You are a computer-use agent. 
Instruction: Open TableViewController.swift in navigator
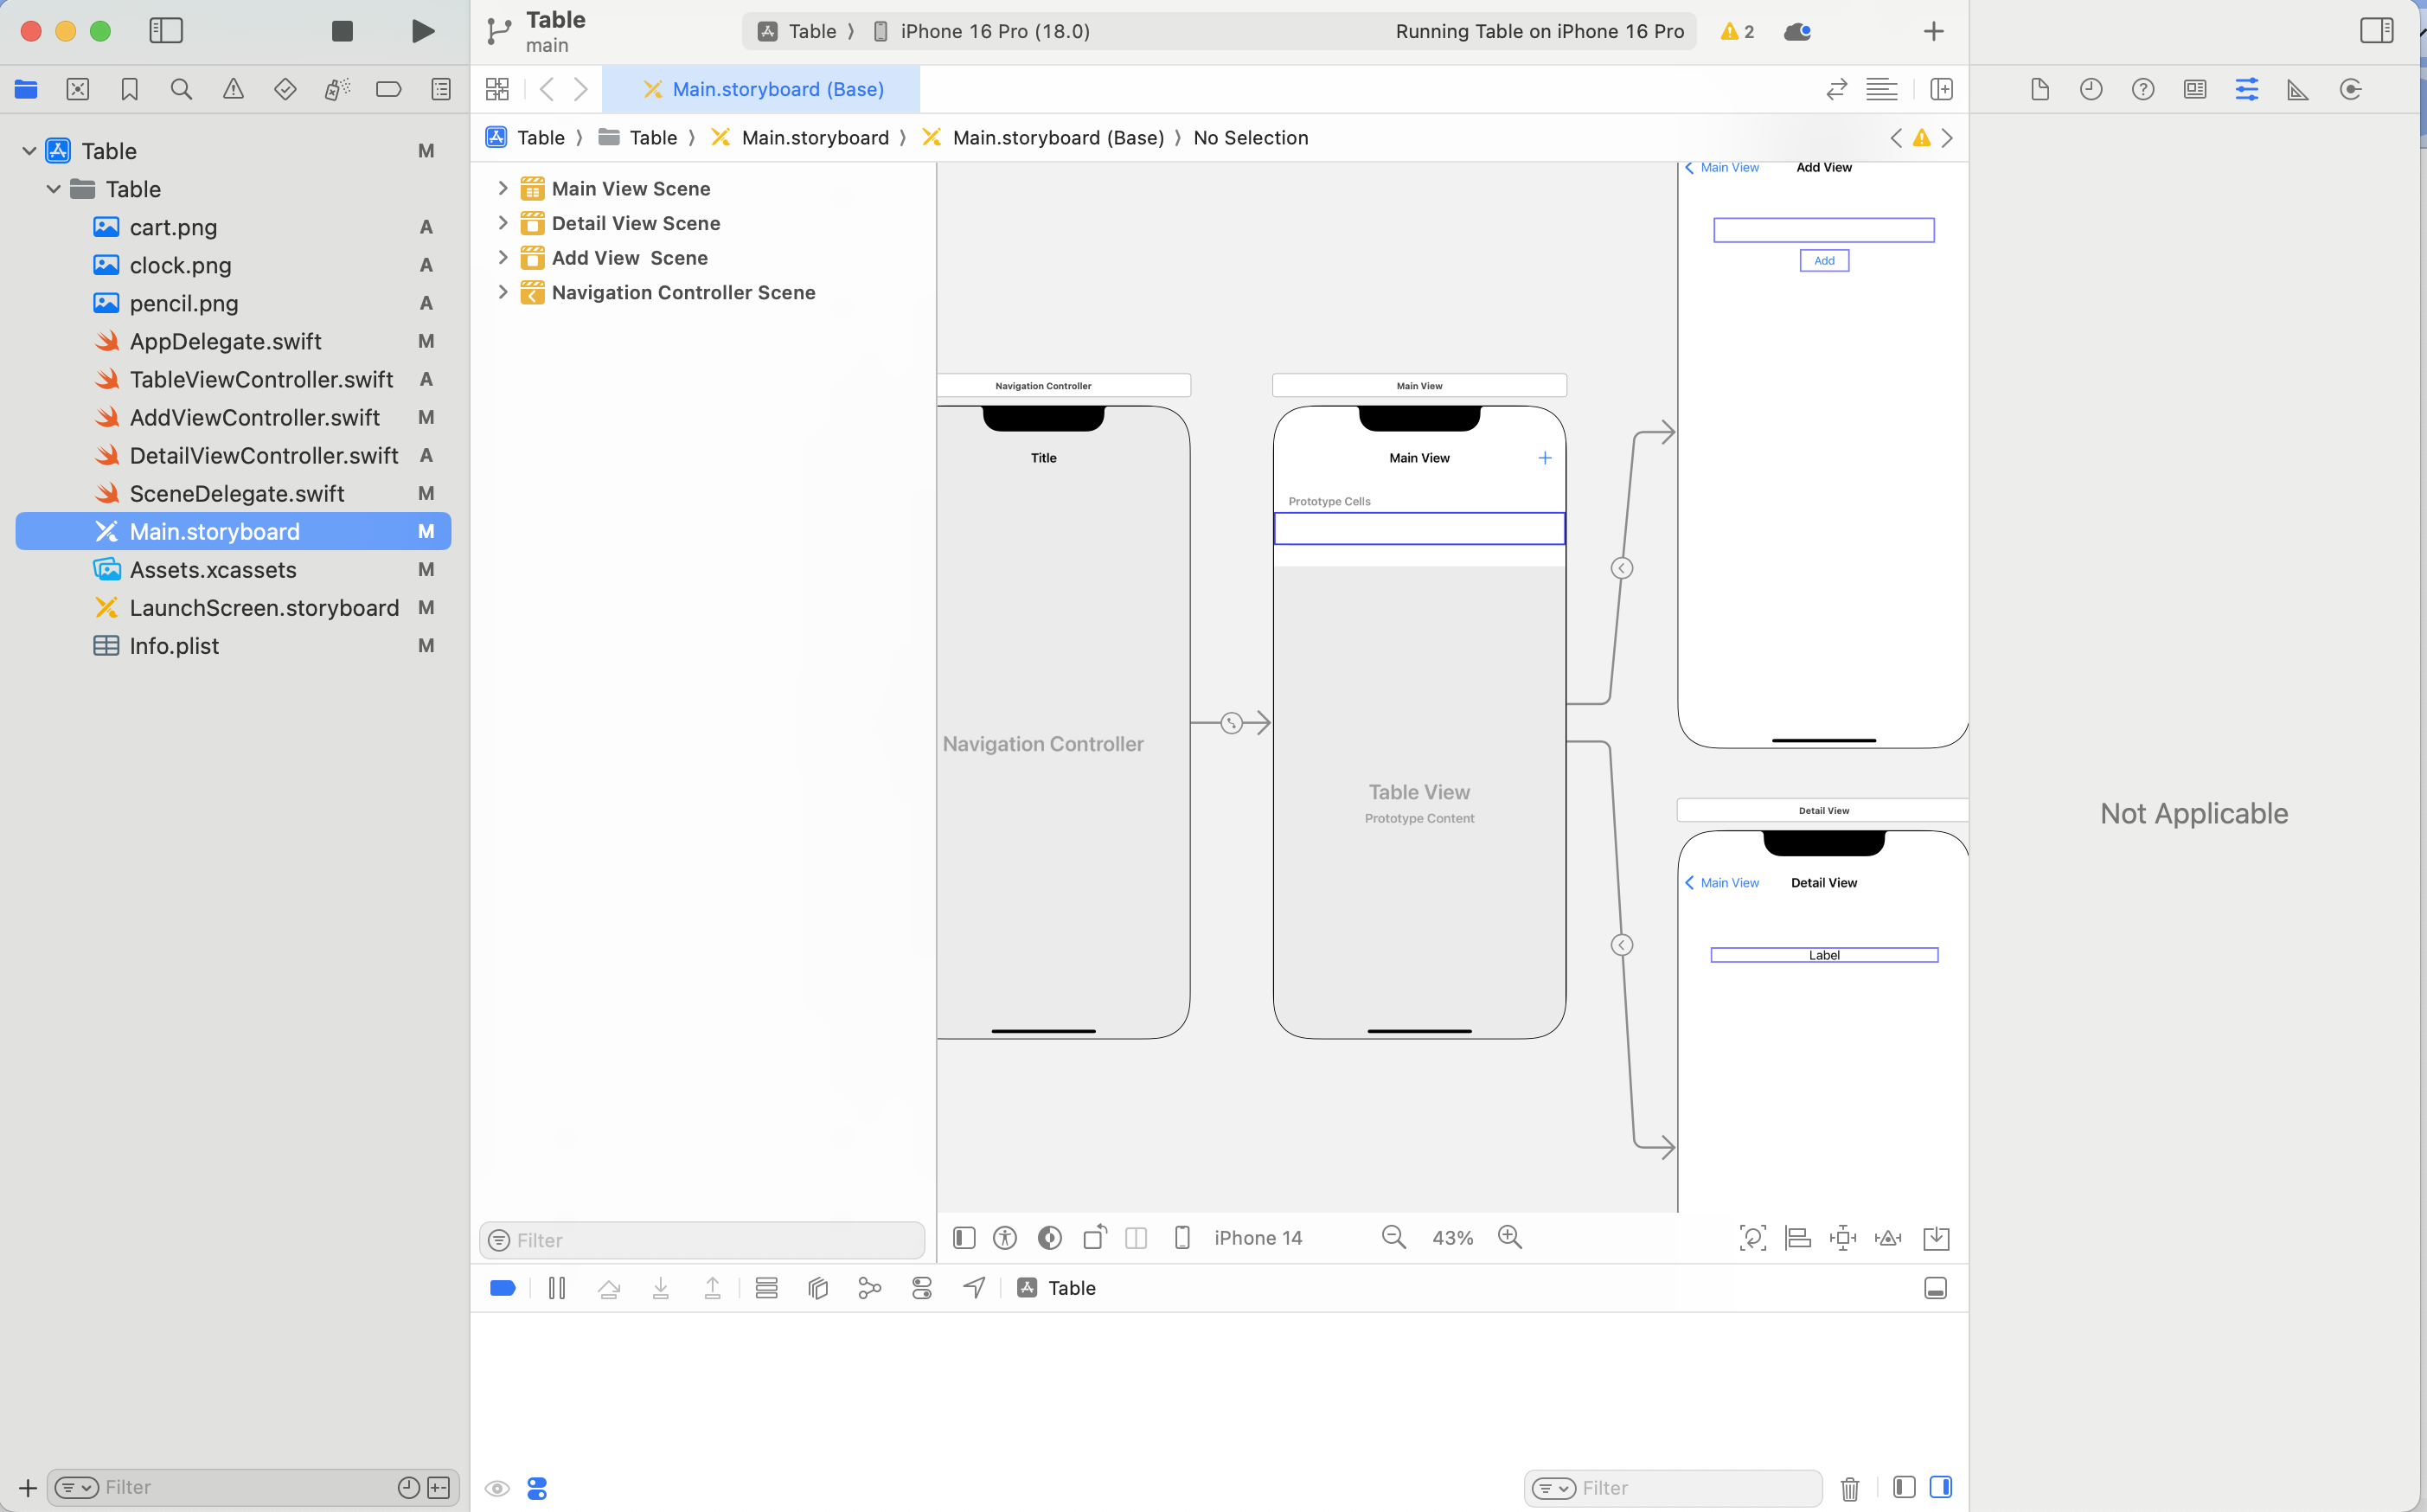click(x=261, y=379)
